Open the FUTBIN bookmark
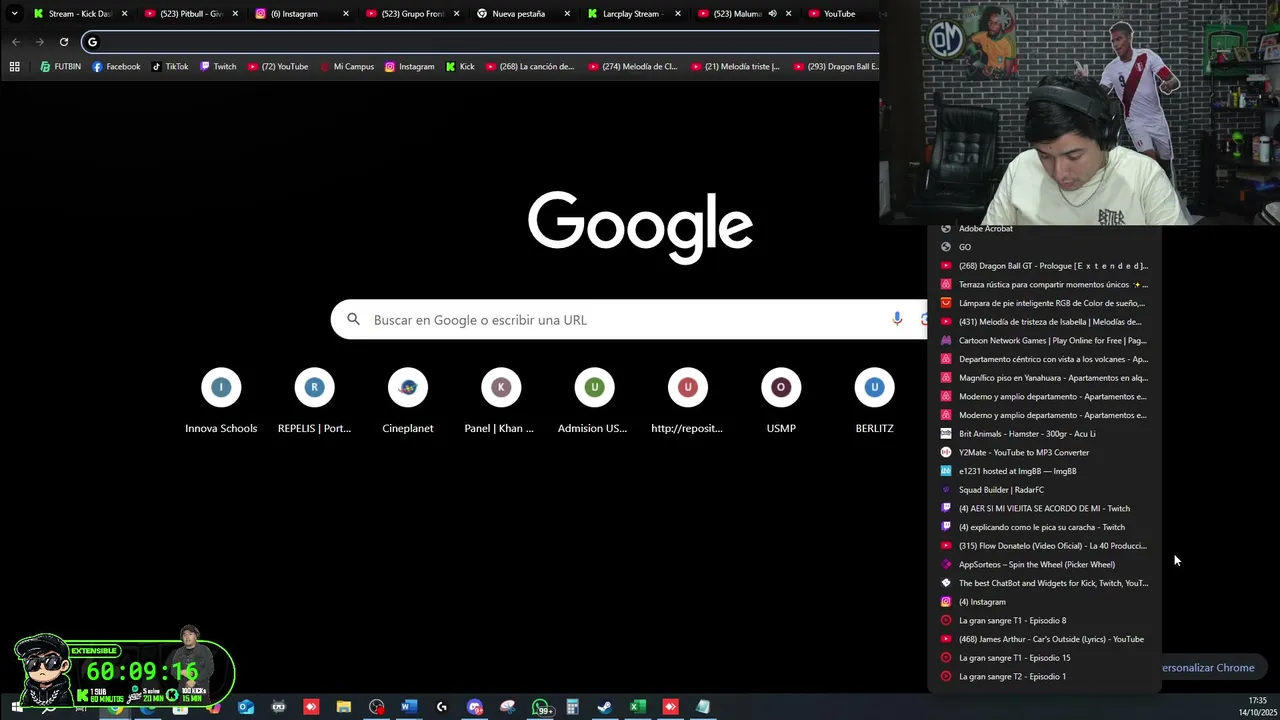Image resolution: width=1280 pixels, height=720 pixels. pos(60,67)
